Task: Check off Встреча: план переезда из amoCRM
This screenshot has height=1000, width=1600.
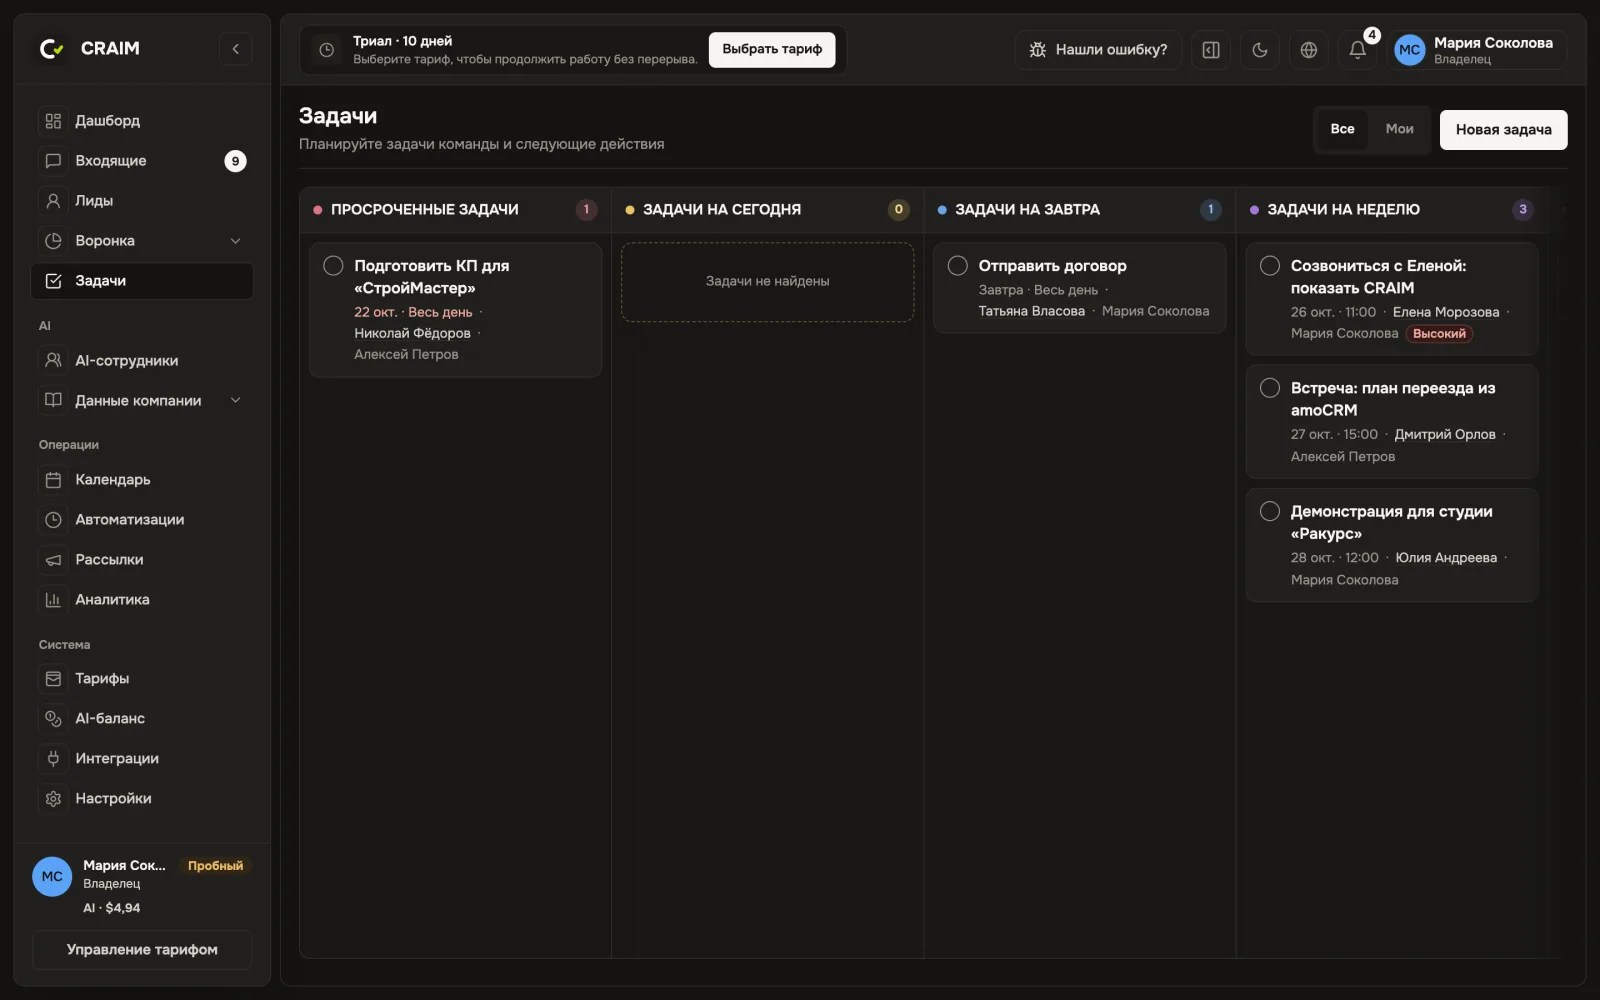Action: 1270,388
